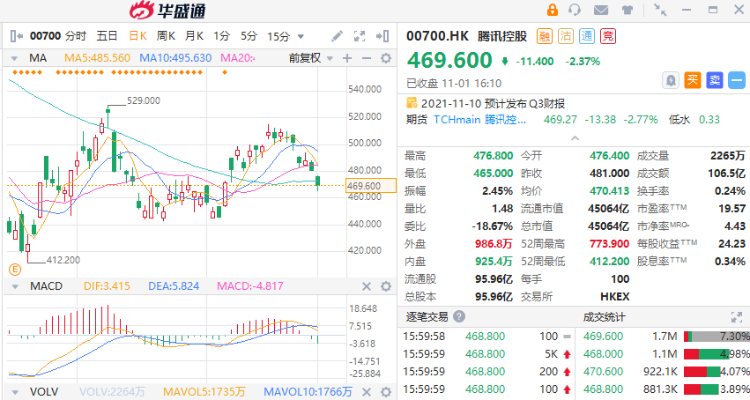750x400 pixels.
Task: Select the pencil drawing tool
Action: (x=337, y=36)
